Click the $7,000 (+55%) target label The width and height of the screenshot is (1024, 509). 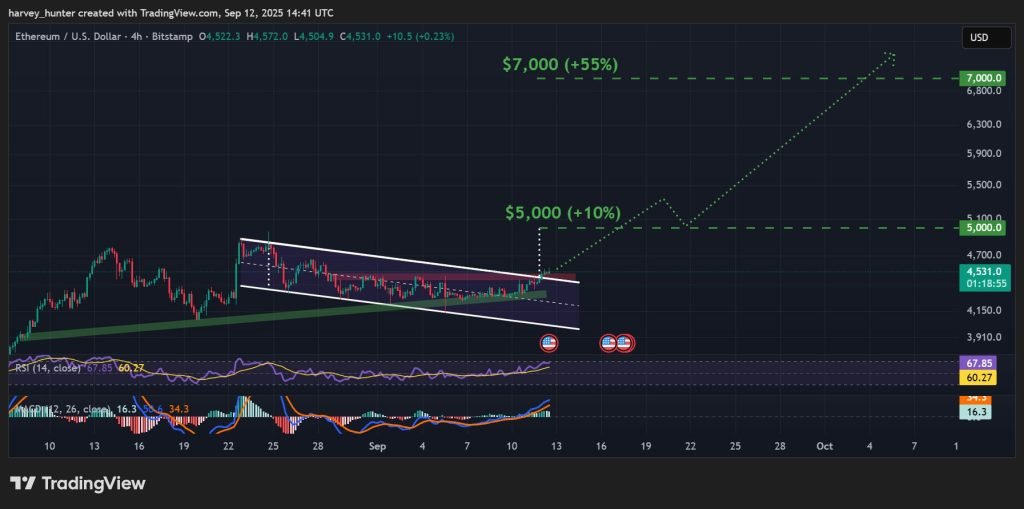(560, 65)
